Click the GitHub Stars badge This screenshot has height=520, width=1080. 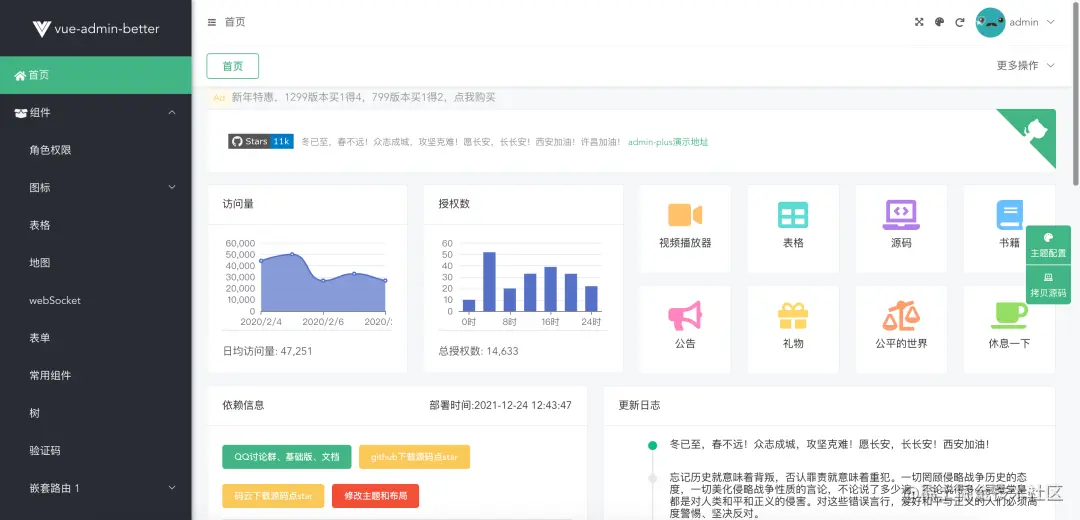tap(261, 141)
